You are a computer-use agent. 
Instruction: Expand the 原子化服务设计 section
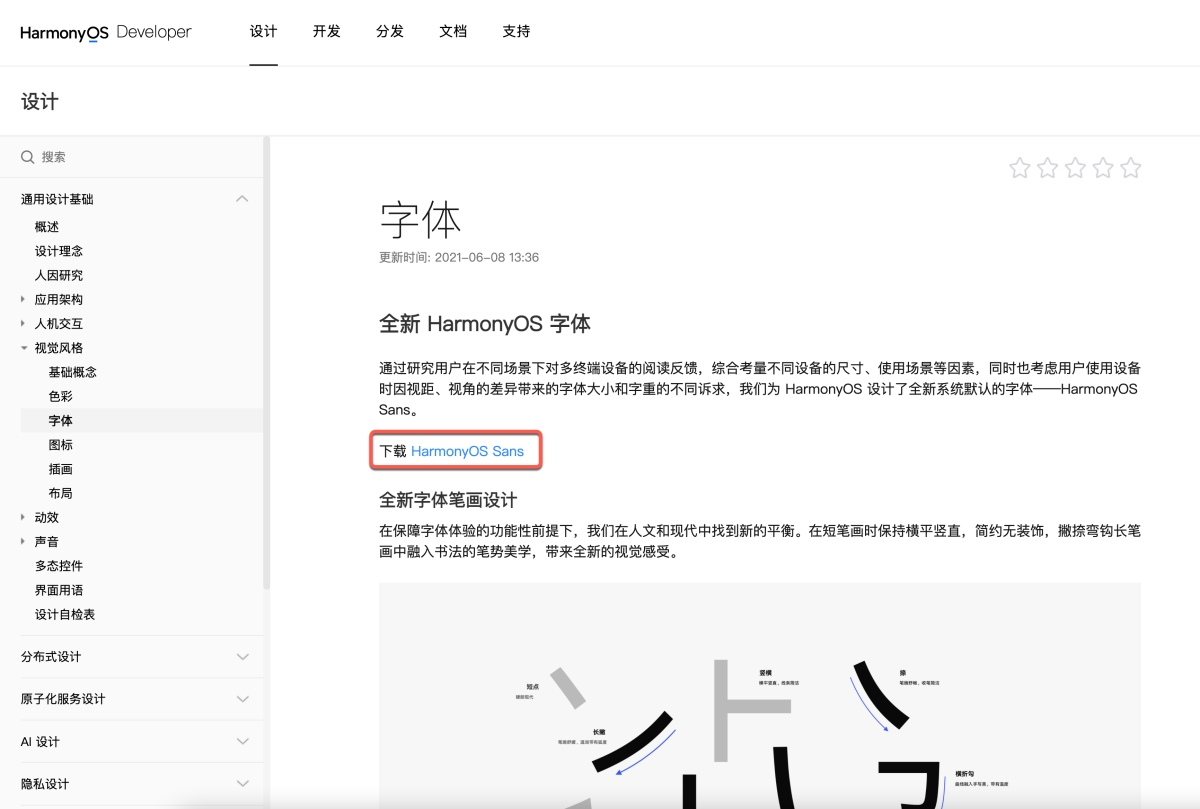242,699
